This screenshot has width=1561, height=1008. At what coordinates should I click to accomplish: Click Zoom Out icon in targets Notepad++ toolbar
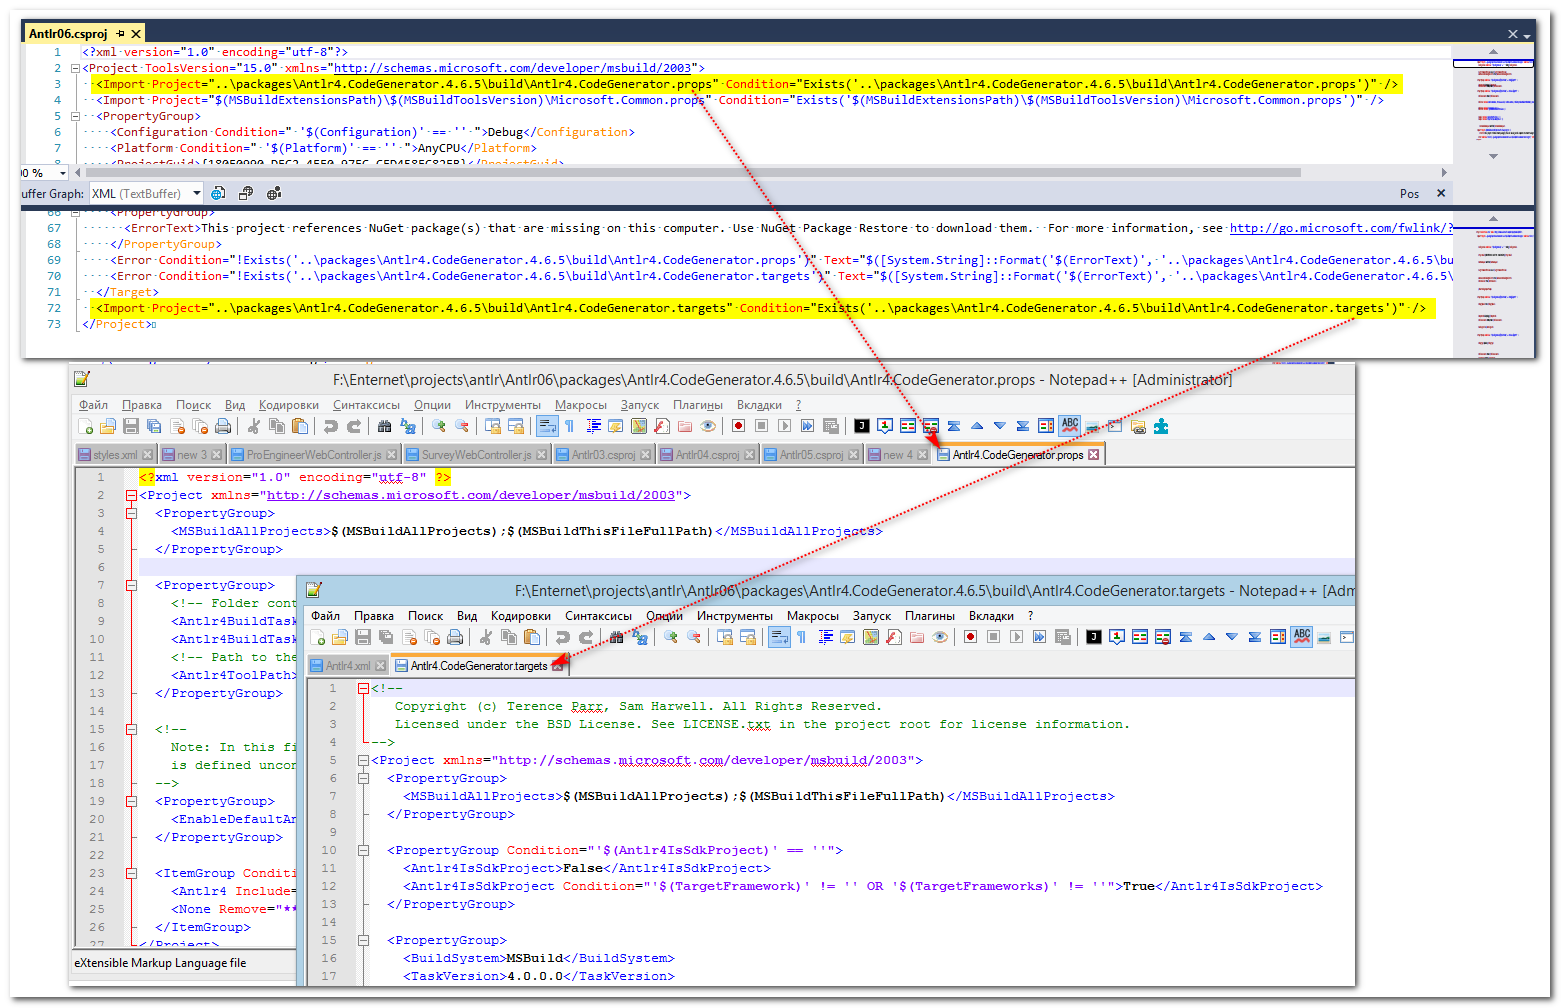(694, 637)
